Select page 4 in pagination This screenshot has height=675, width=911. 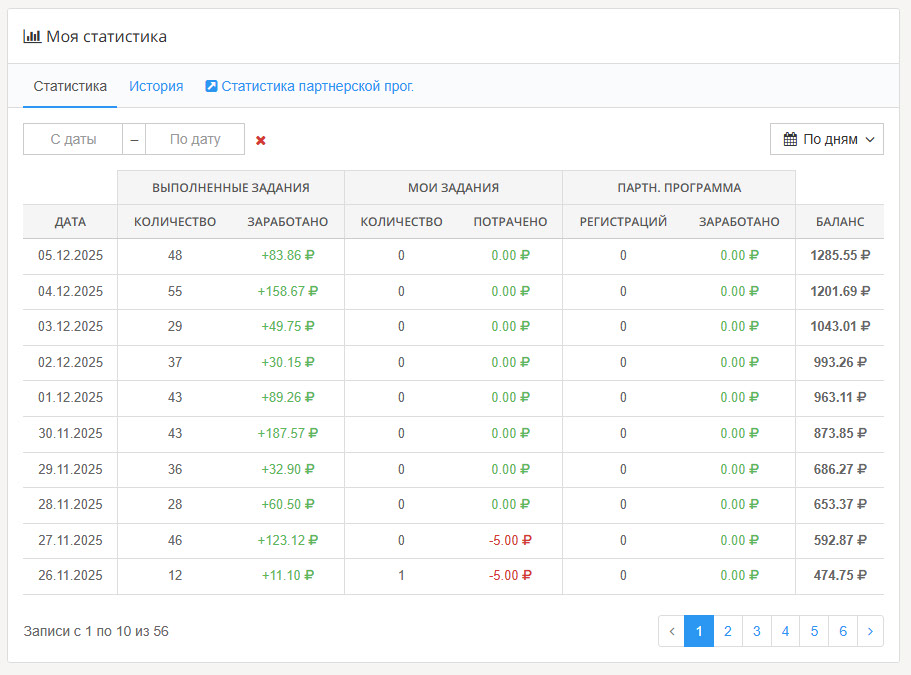click(x=786, y=631)
